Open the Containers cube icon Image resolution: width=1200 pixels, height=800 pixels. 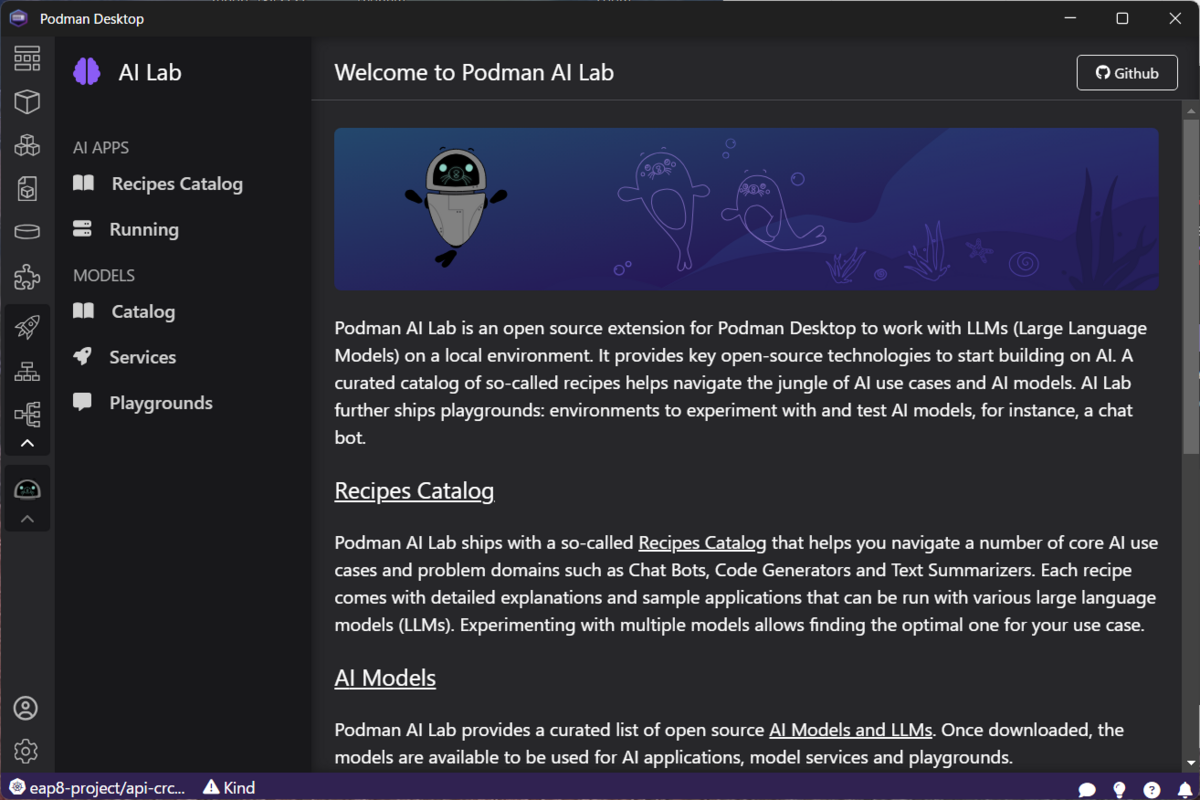click(27, 101)
